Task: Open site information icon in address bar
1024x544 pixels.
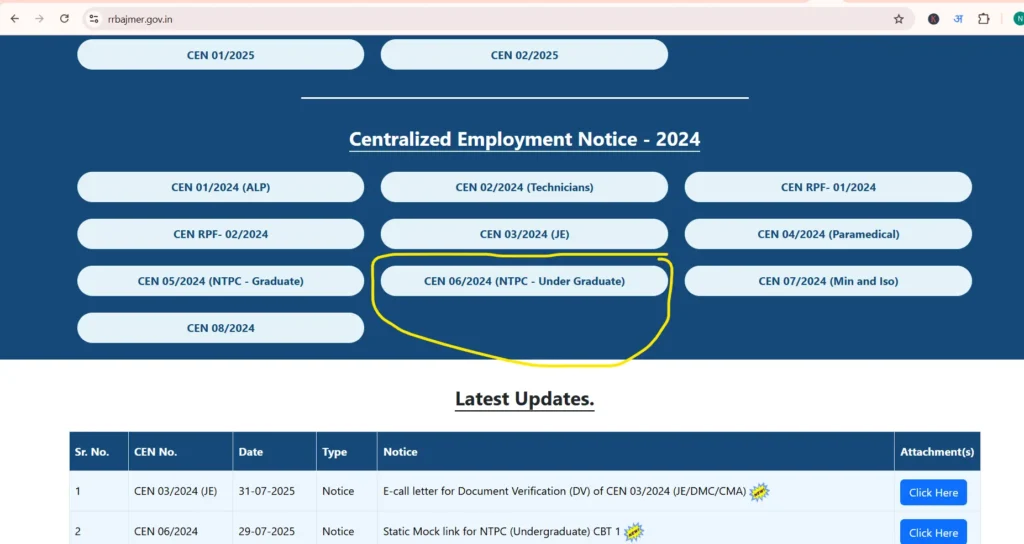Action: click(x=93, y=19)
